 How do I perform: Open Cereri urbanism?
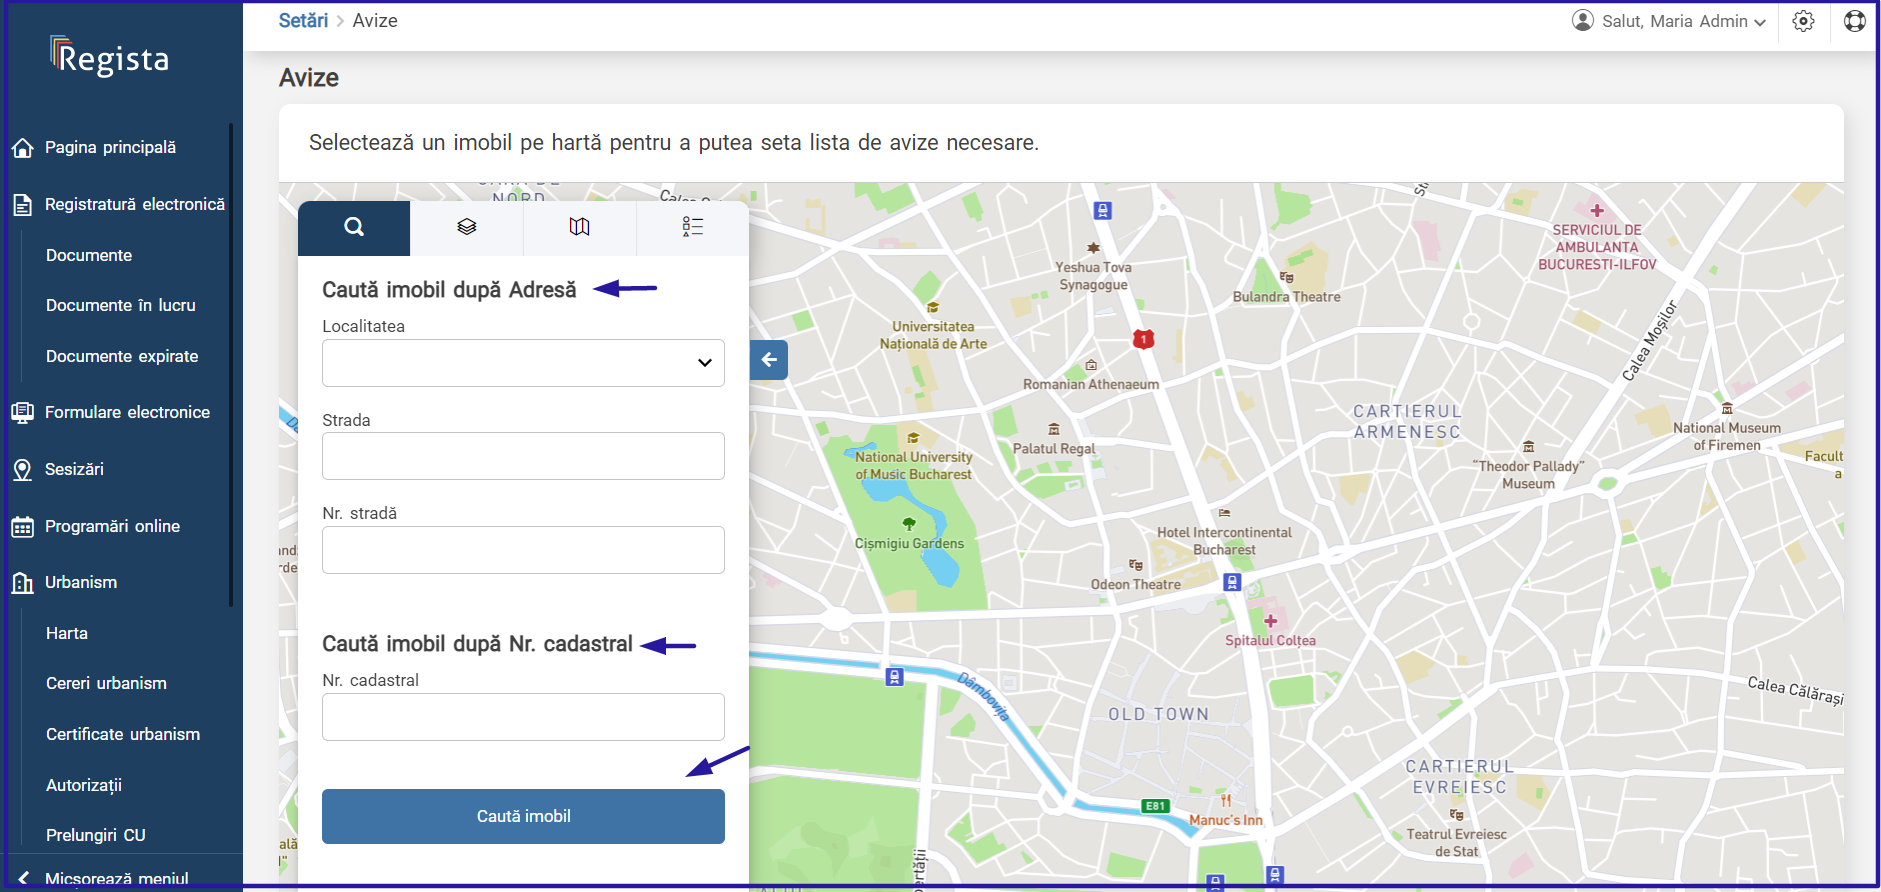(106, 683)
